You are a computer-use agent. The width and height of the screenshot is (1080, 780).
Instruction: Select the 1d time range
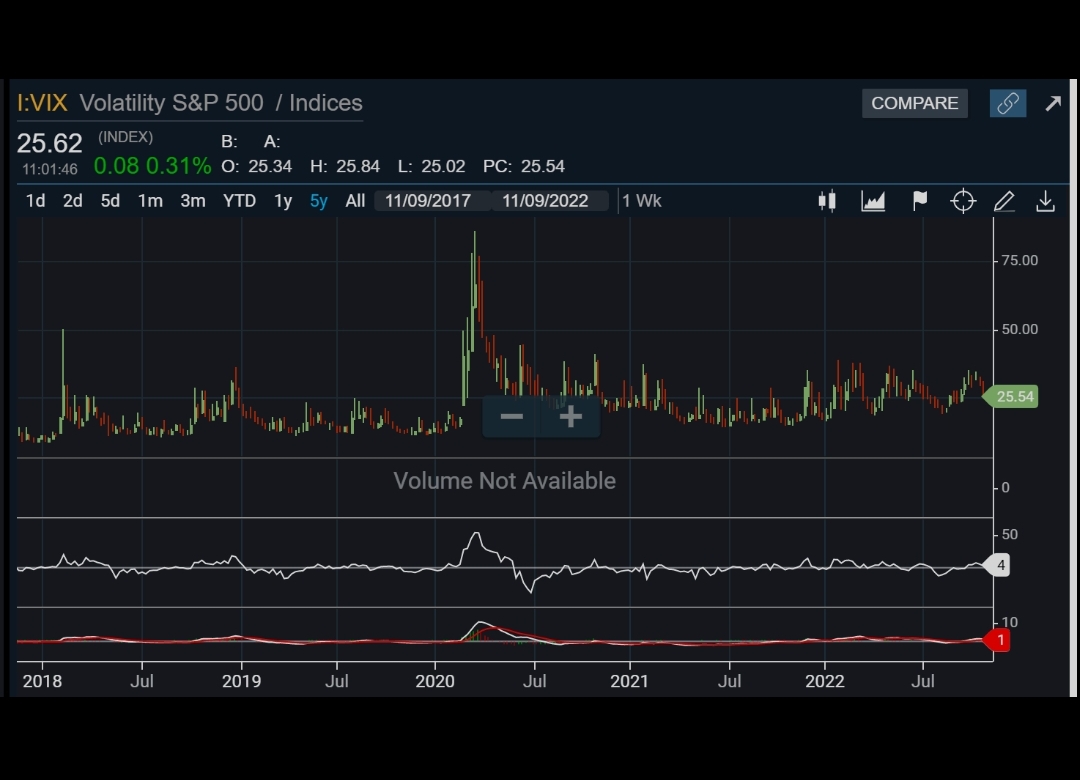point(35,201)
